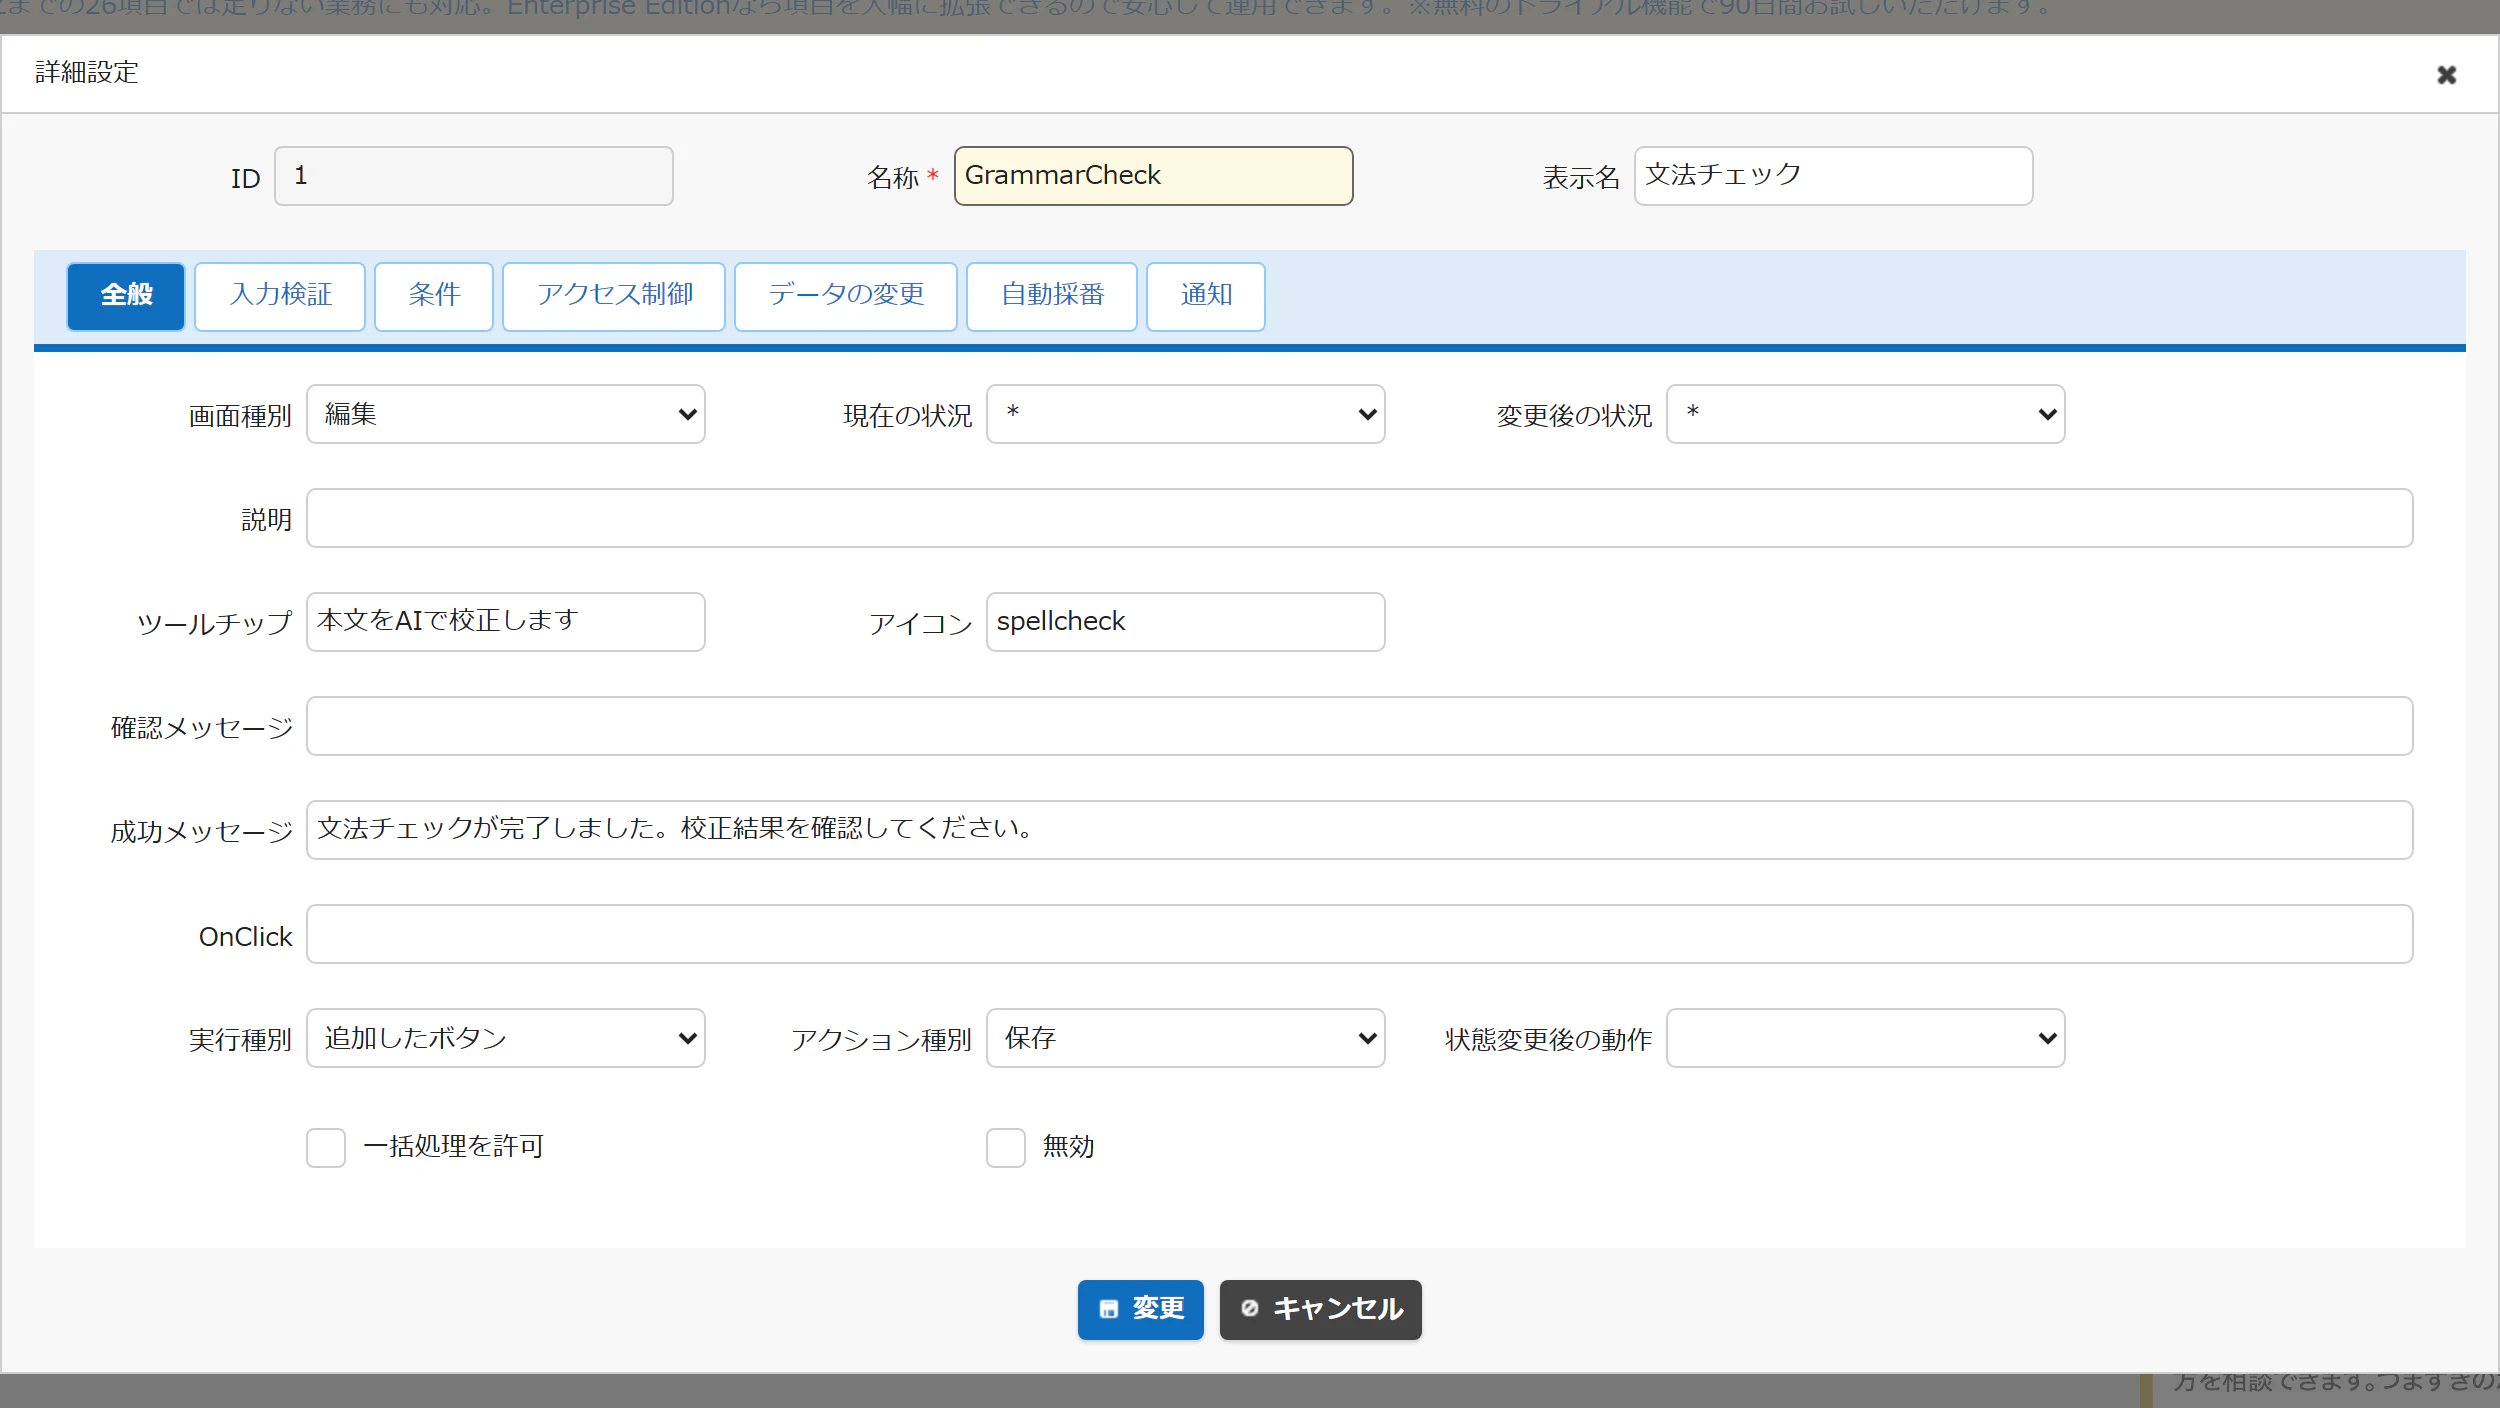Click the floppy disk icon on the 変更 button
This screenshot has width=2500, height=1408.
click(1109, 1310)
